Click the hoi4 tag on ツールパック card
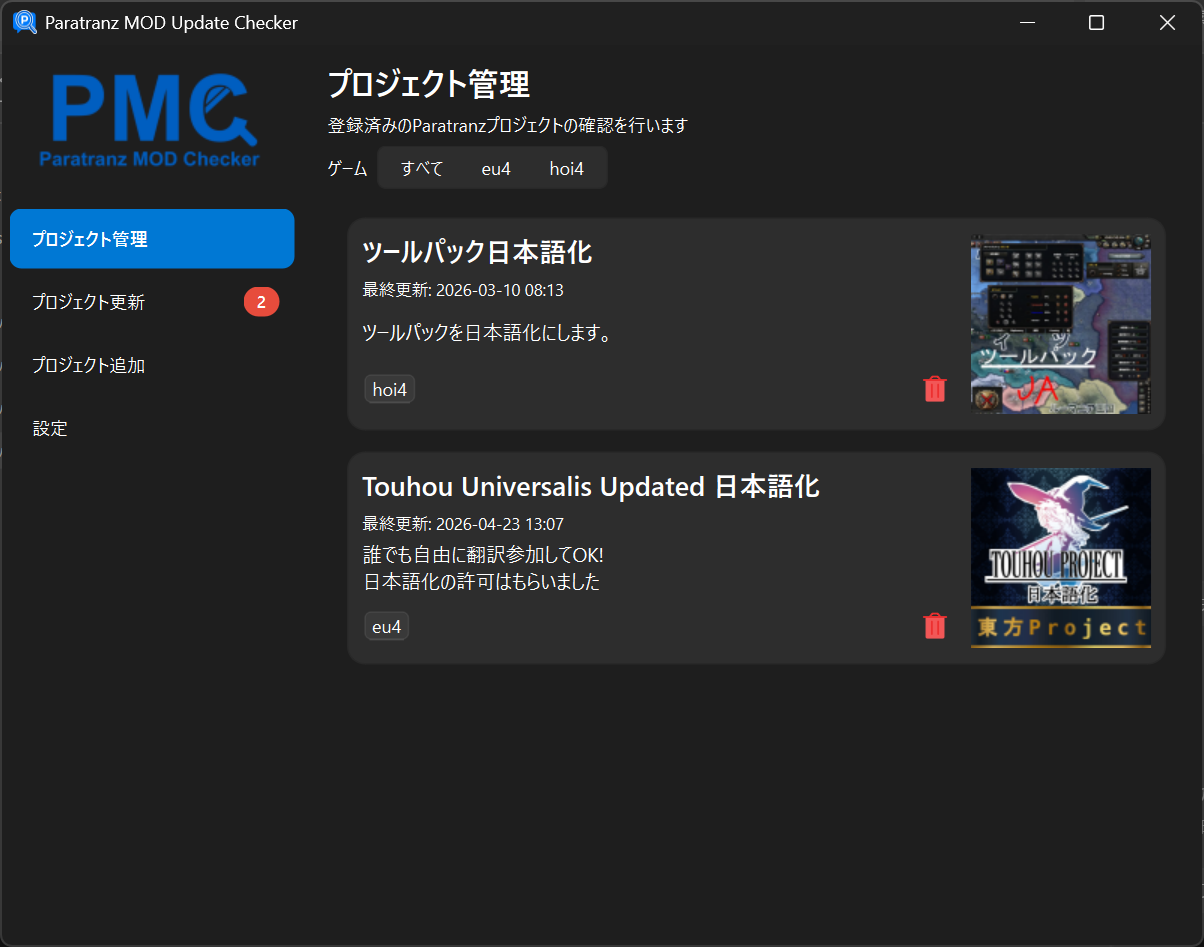 [x=390, y=389]
